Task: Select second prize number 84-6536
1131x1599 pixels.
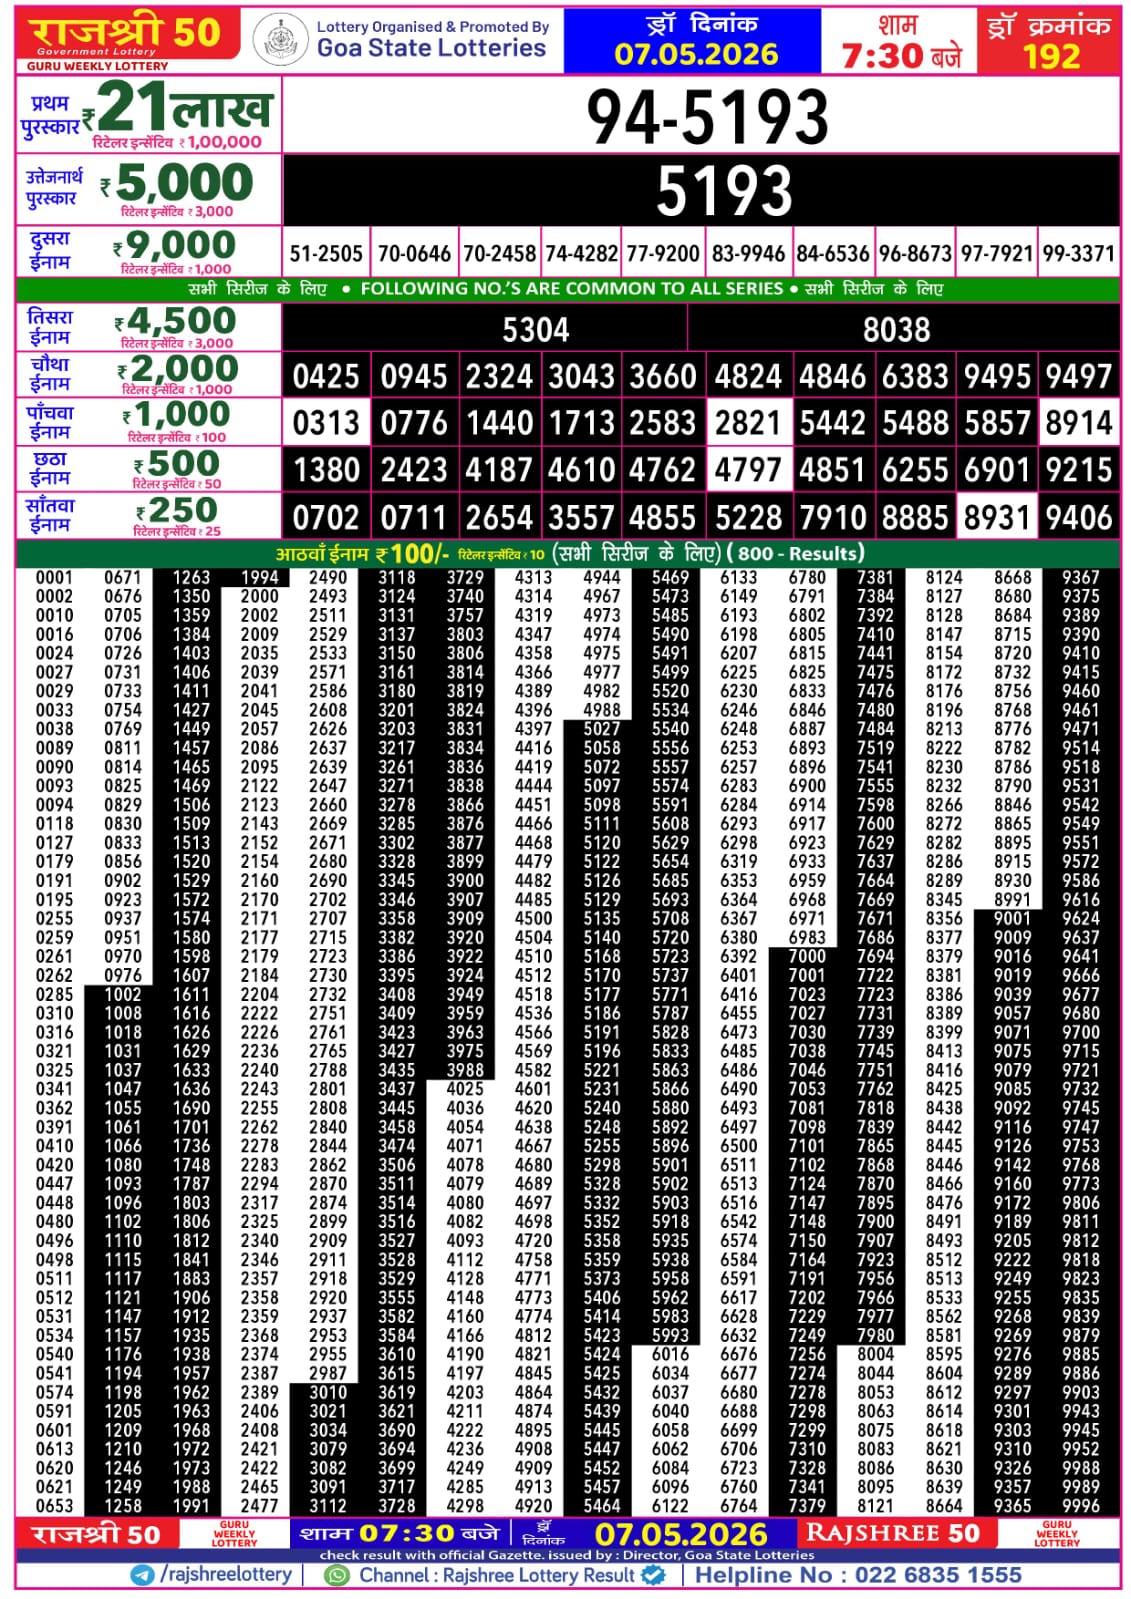Action: (833, 254)
